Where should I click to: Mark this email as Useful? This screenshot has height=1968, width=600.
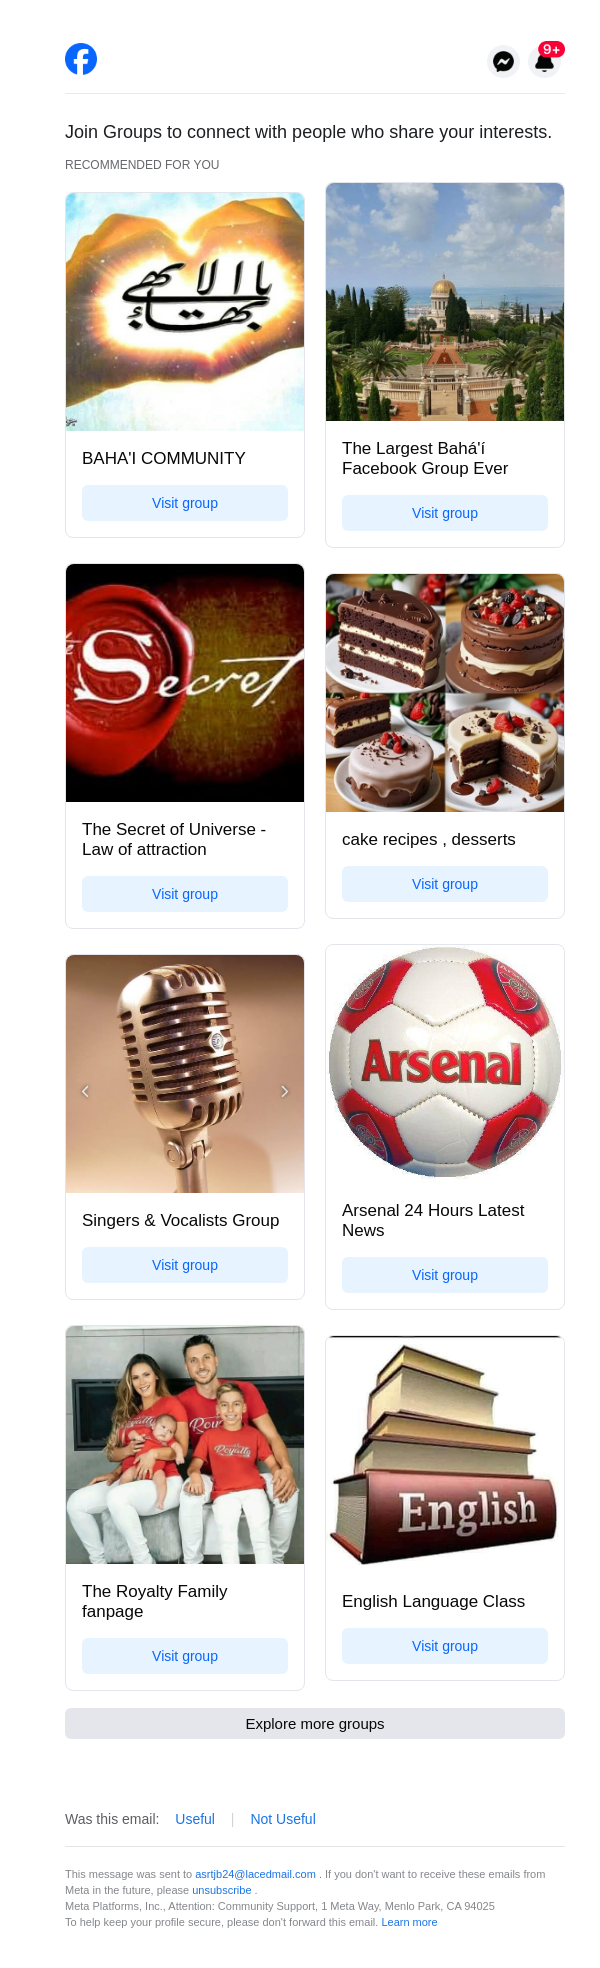[195, 1819]
